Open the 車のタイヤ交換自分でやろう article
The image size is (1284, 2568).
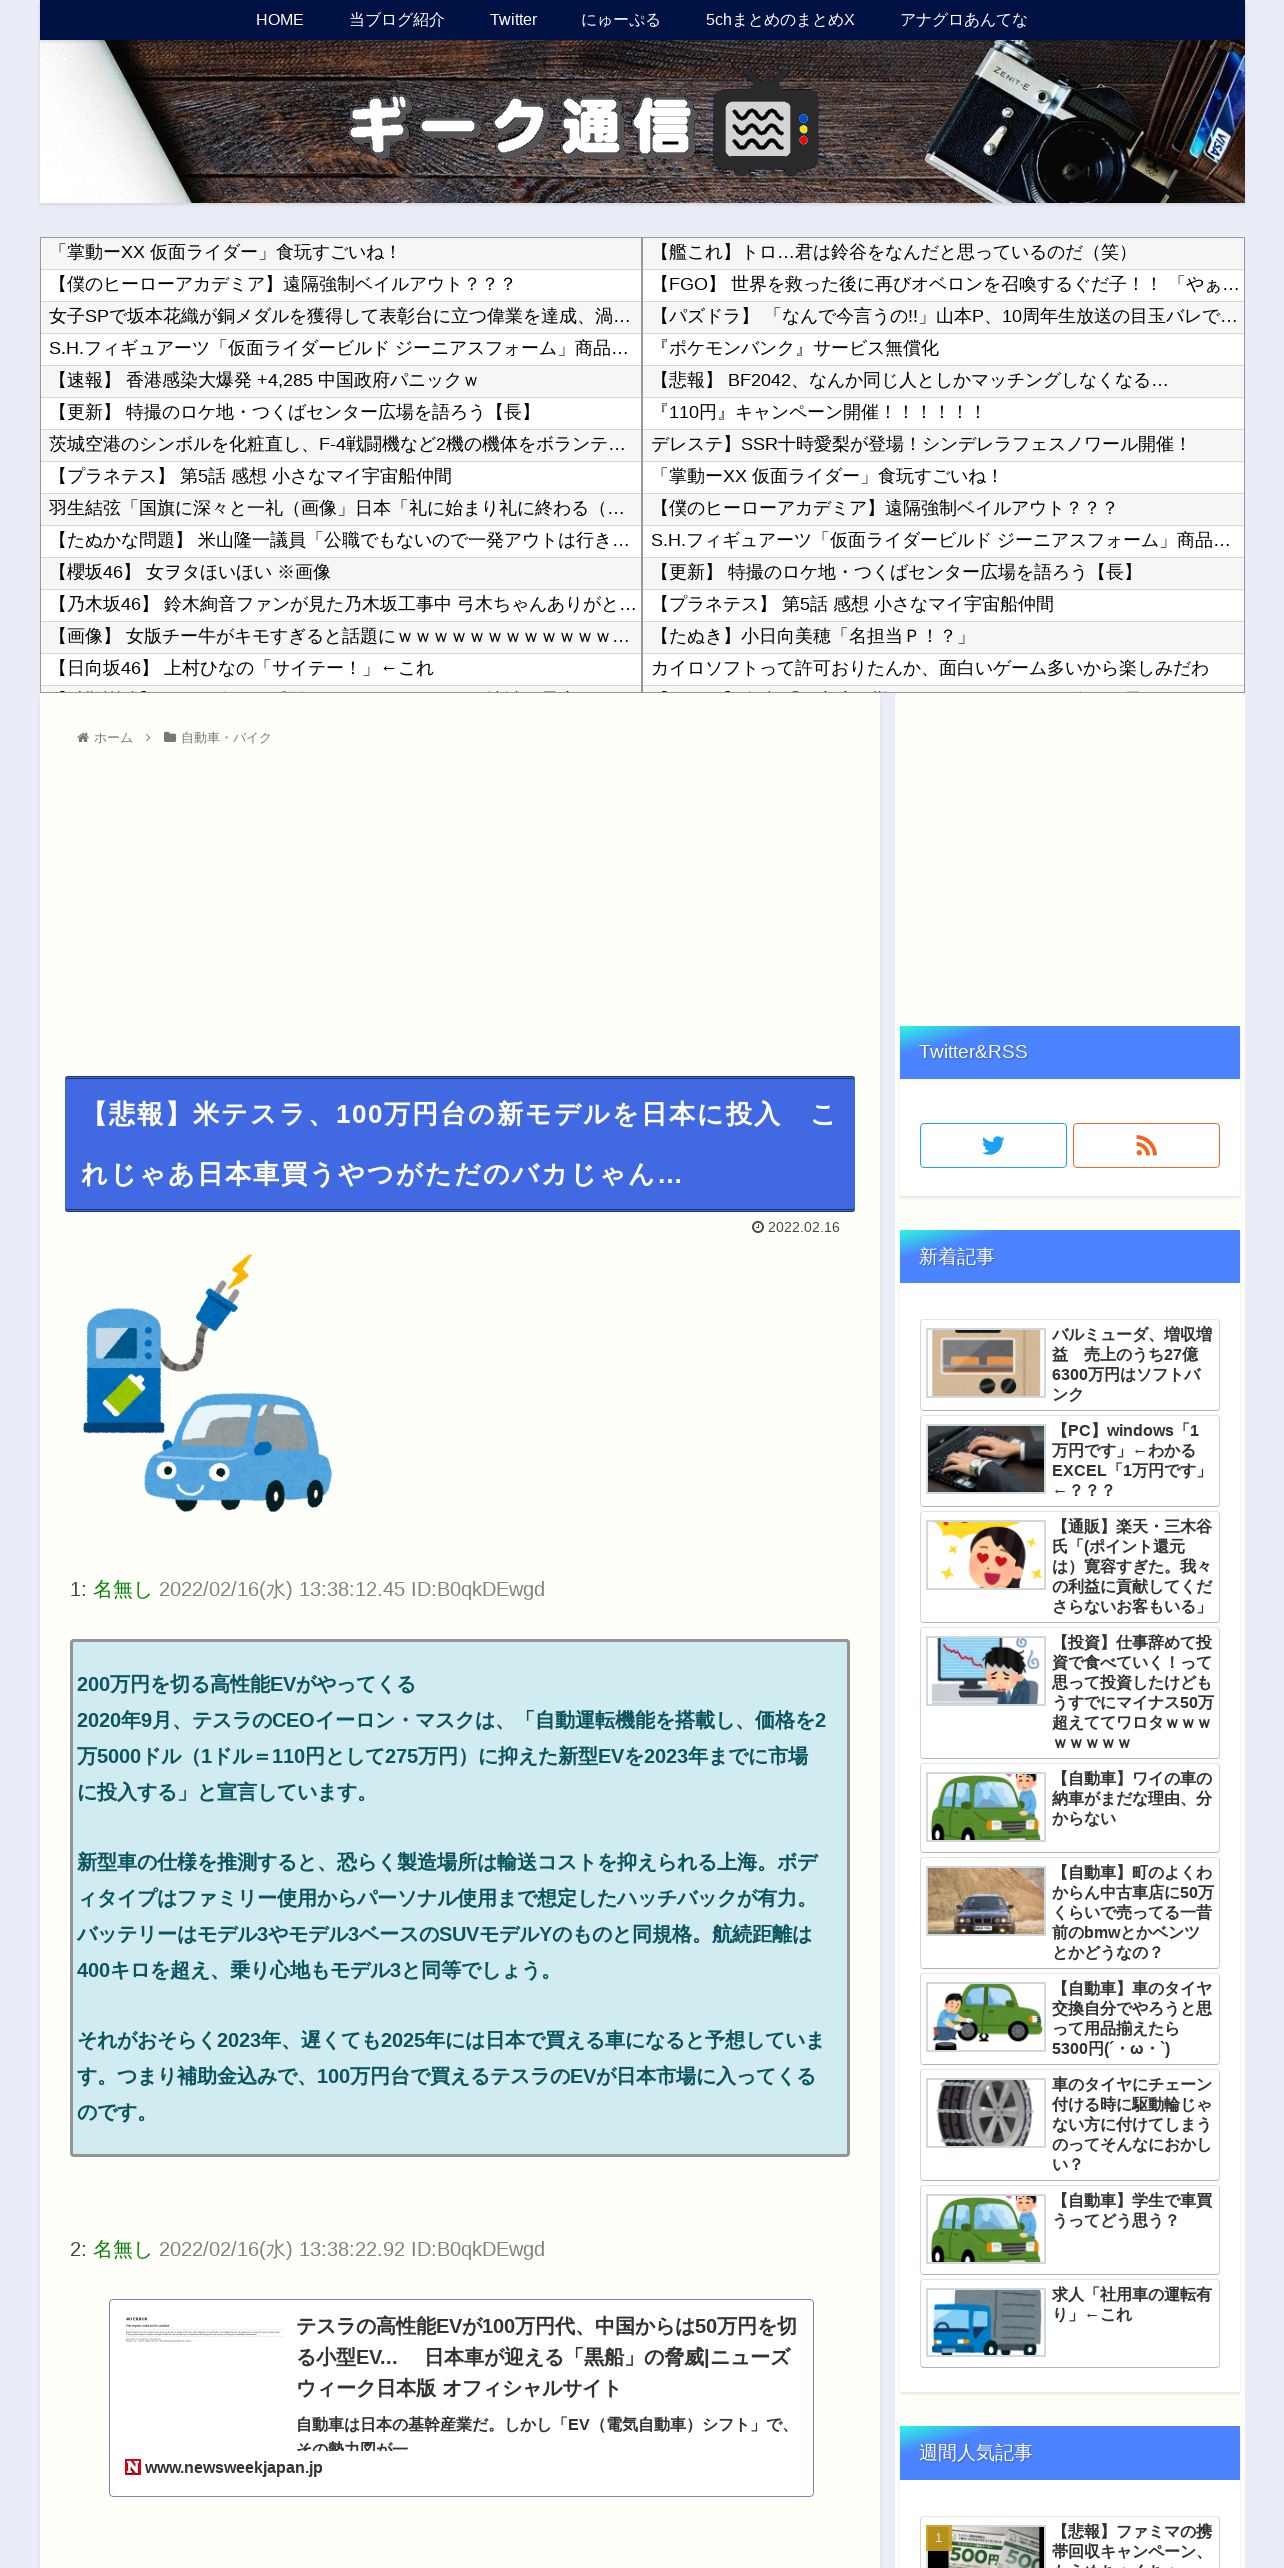(x=1070, y=2018)
